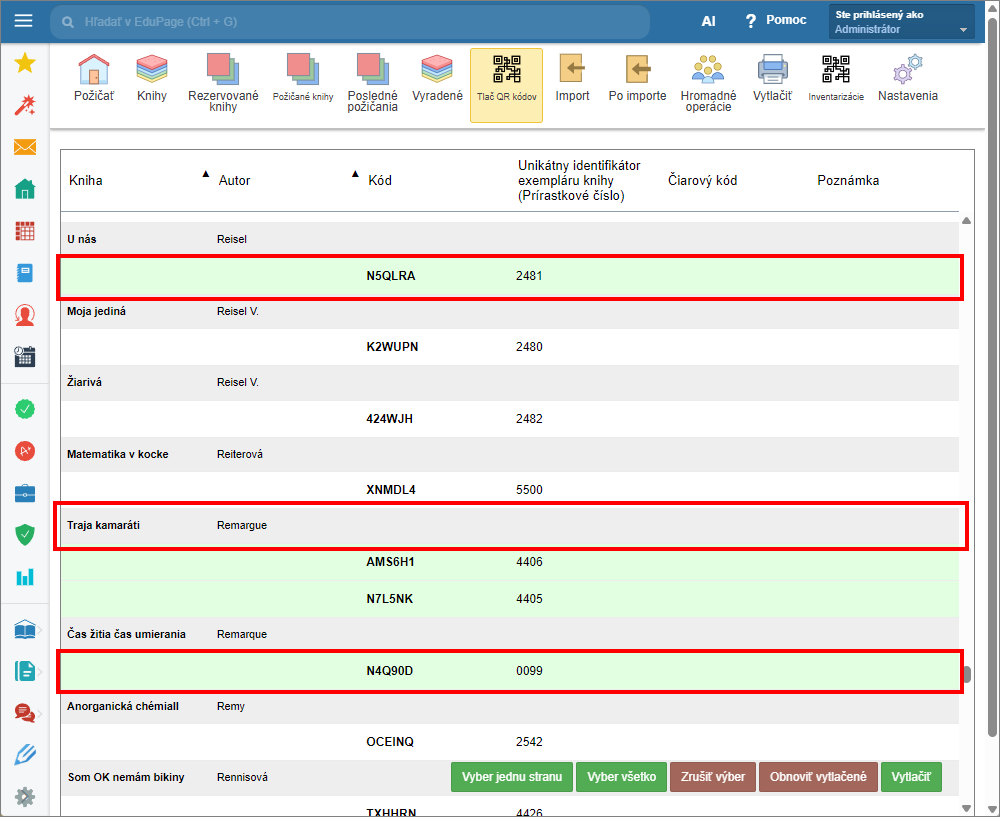This screenshot has width=1000, height=817.
Task: Open the hamburger menu at top left
Action: tap(24, 21)
